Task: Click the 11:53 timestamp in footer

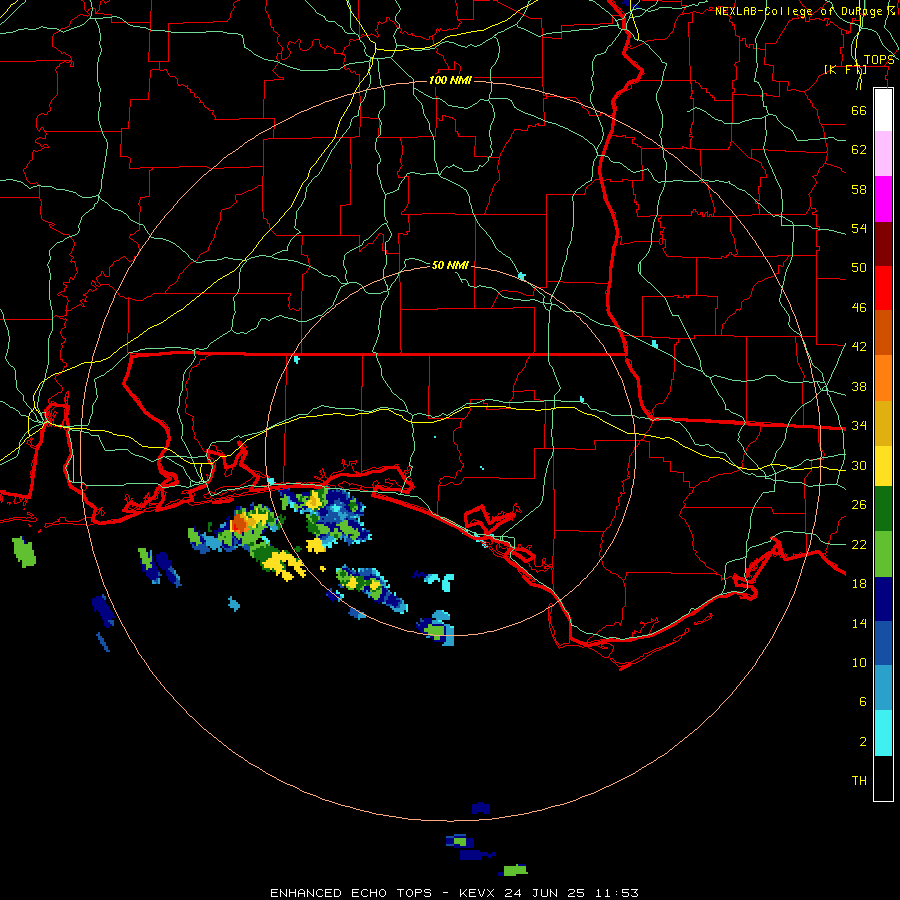Action: point(616,893)
